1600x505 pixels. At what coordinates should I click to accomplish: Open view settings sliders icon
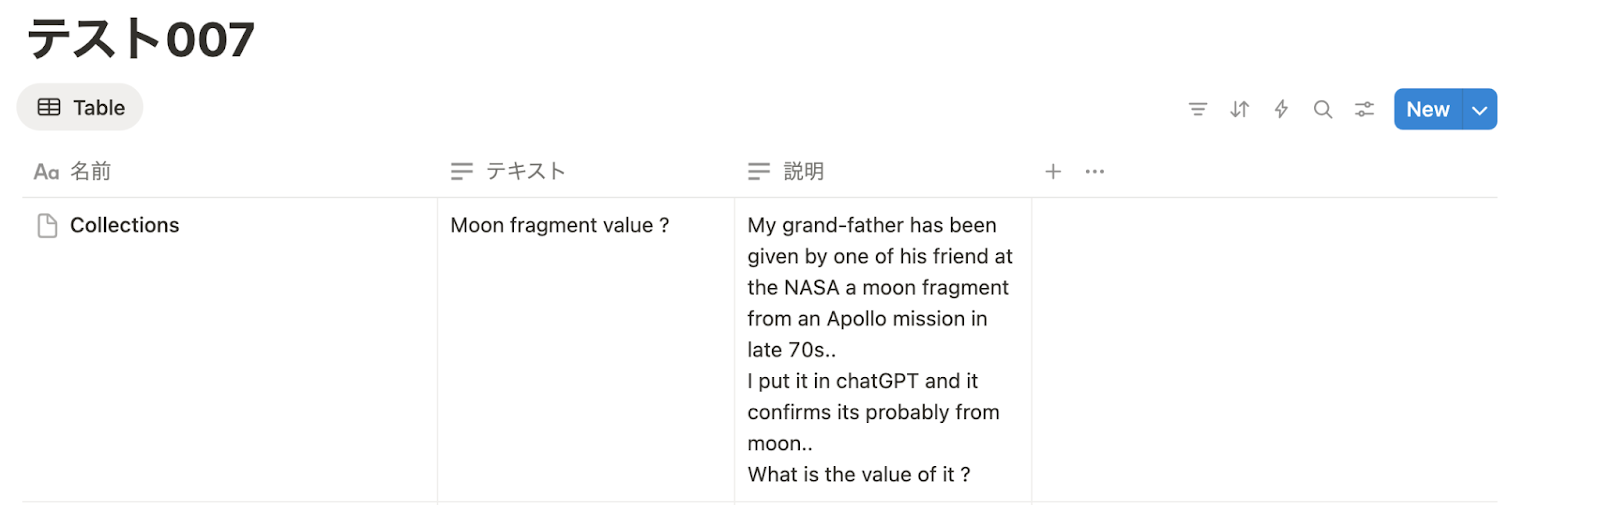pyautogui.click(x=1364, y=109)
